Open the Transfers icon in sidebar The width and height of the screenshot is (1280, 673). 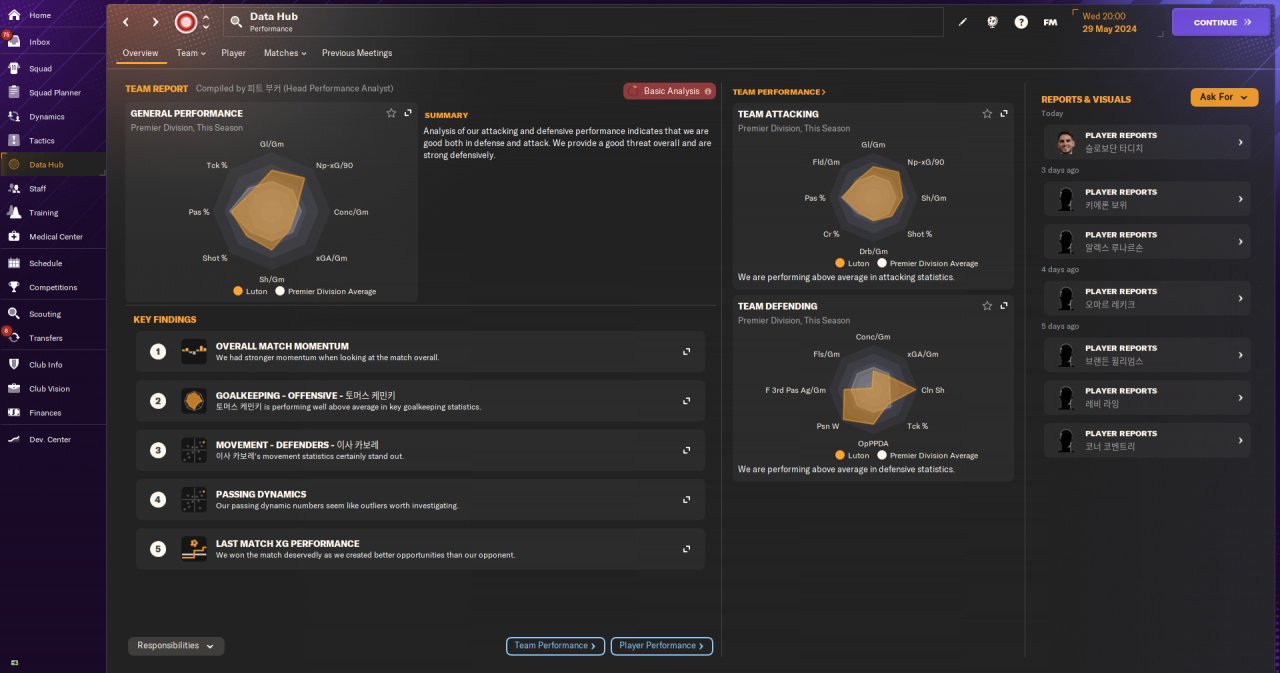(x=14, y=338)
